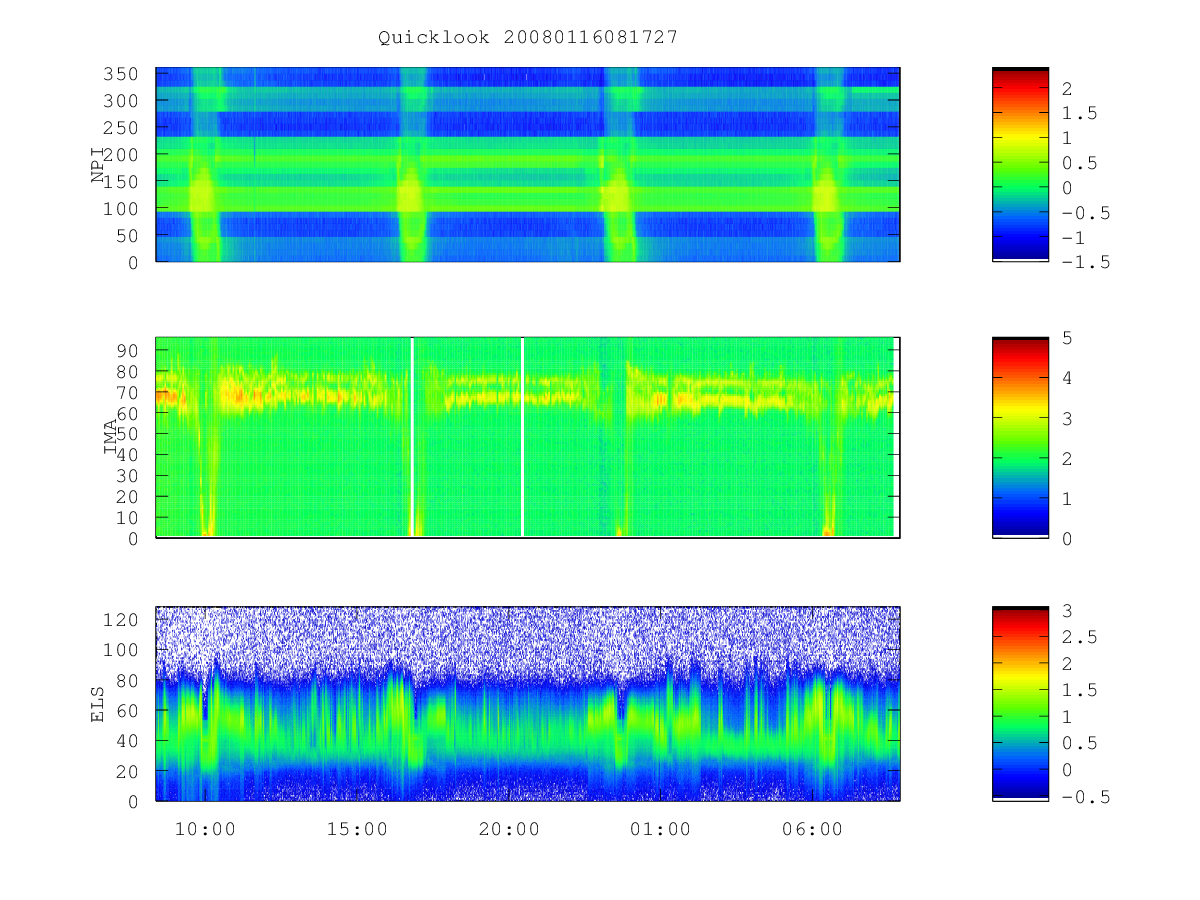1200x900 pixels.
Task: Select the NPI y-axis label
Action: click(98, 165)
